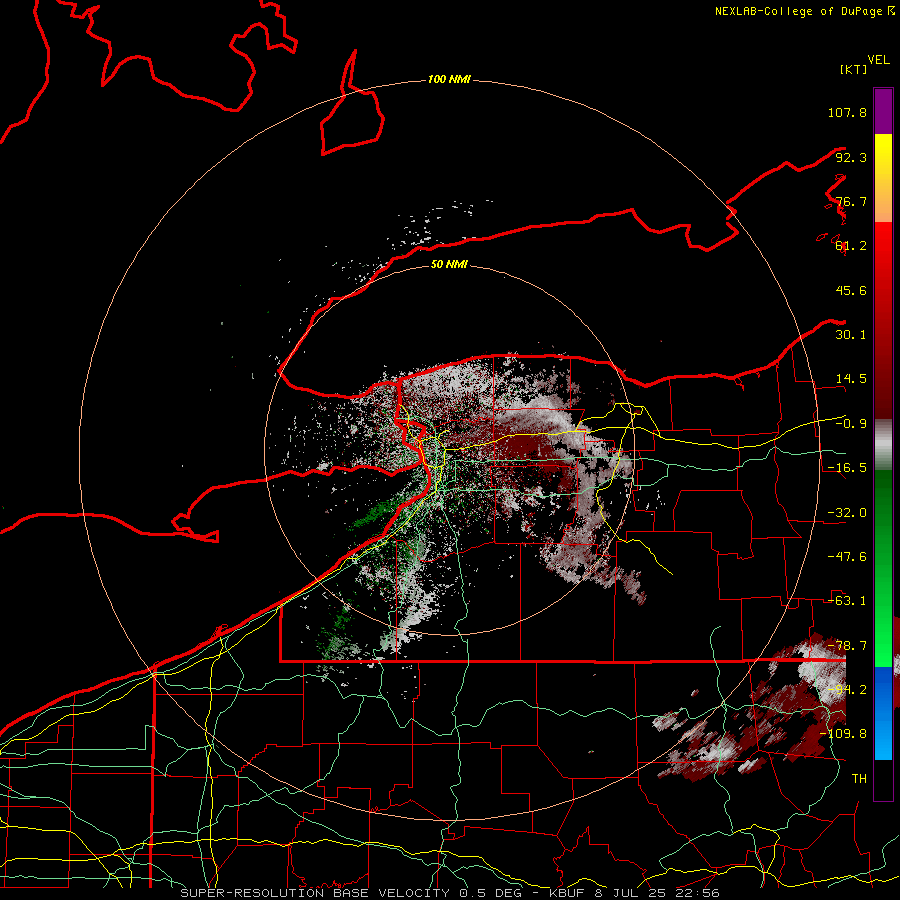Image resolution: width=900 pixels, height=900 pixels.
Task: Click the Super-Resolution Base Velocity caption at bottom
Action: 449,893
